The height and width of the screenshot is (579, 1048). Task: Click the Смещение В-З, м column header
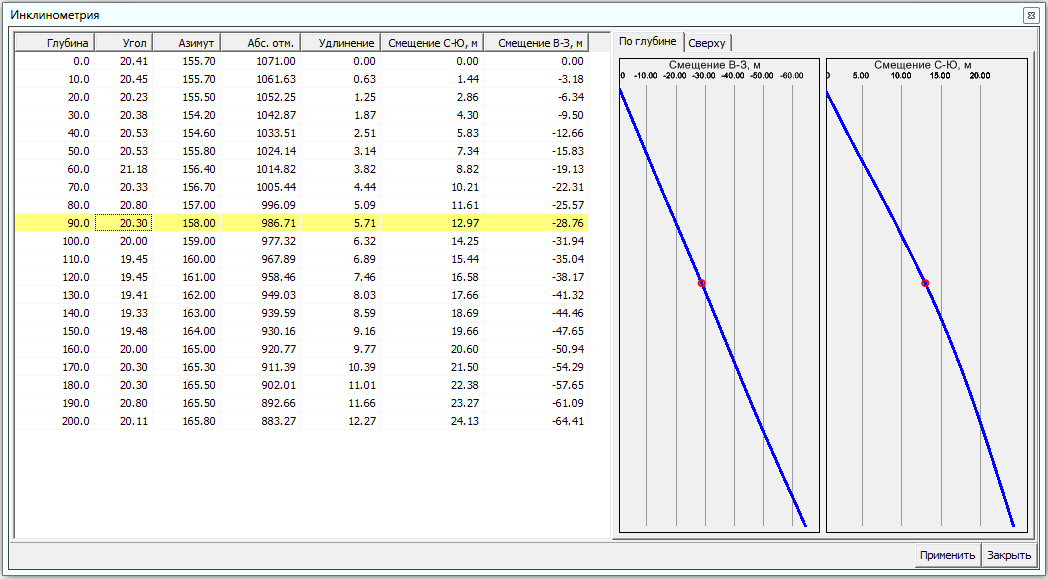tap(536, 42)
